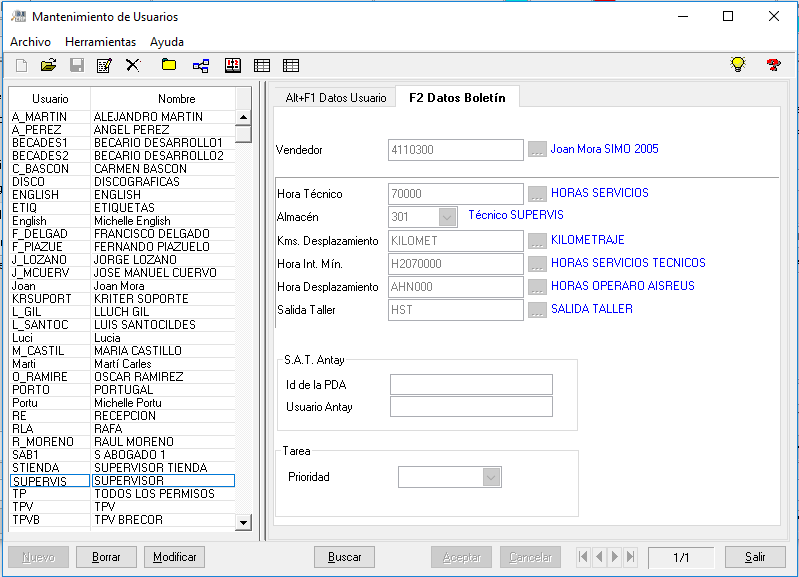Viewport: 799px width, 577px height.
Task: Go to next record navigation arrow
Action: (x=615, y=557)
